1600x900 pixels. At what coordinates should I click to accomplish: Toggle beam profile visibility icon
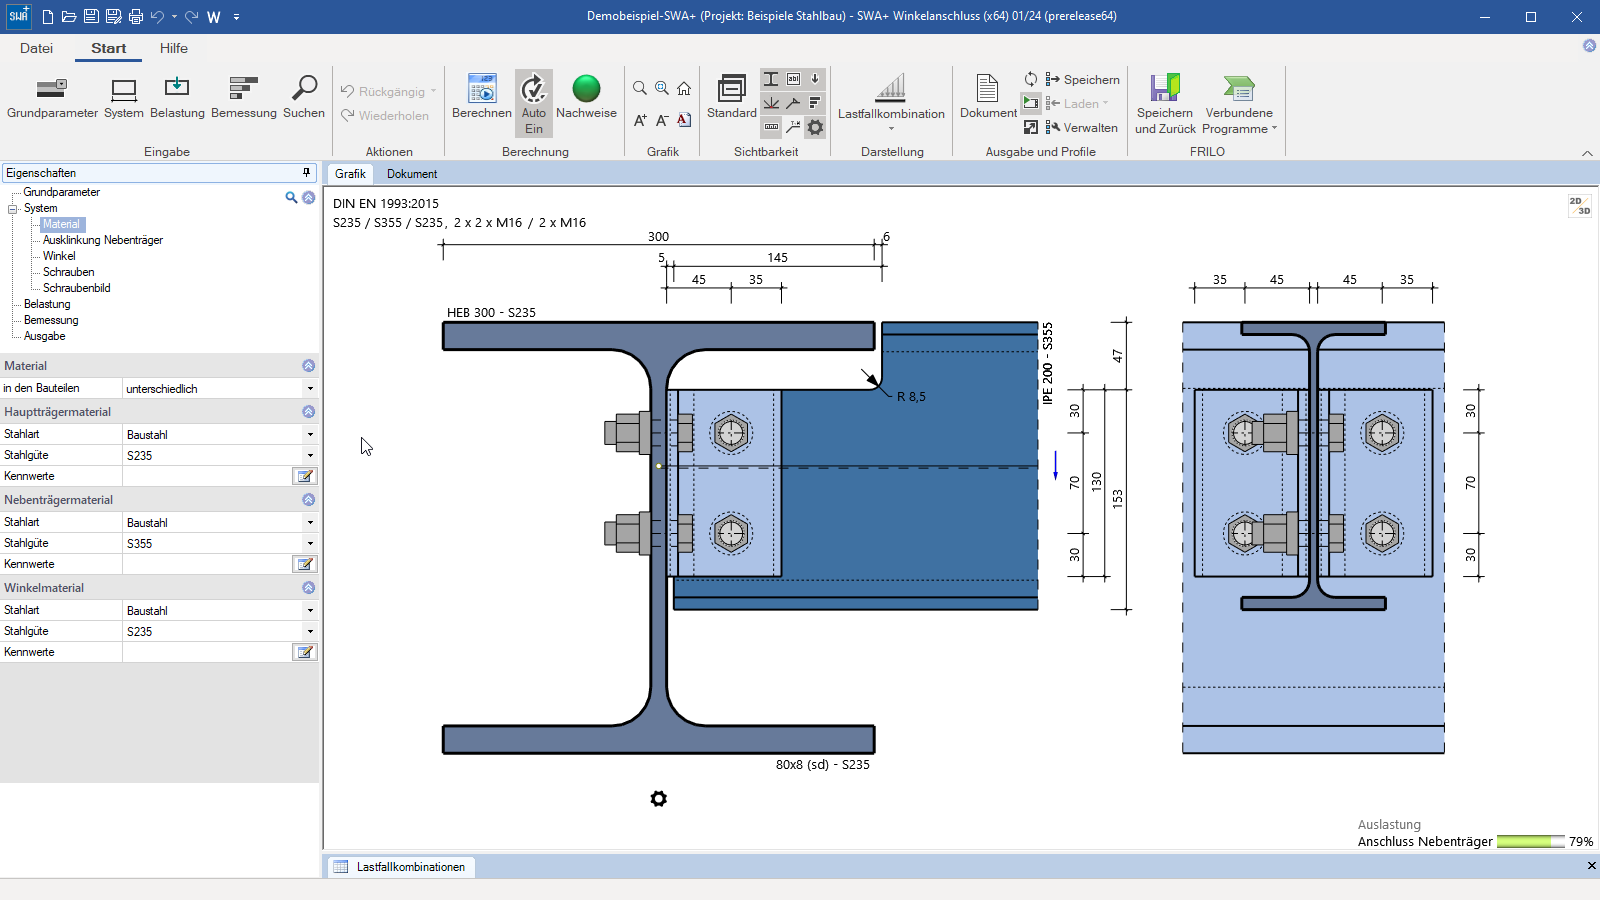point(771,79)
